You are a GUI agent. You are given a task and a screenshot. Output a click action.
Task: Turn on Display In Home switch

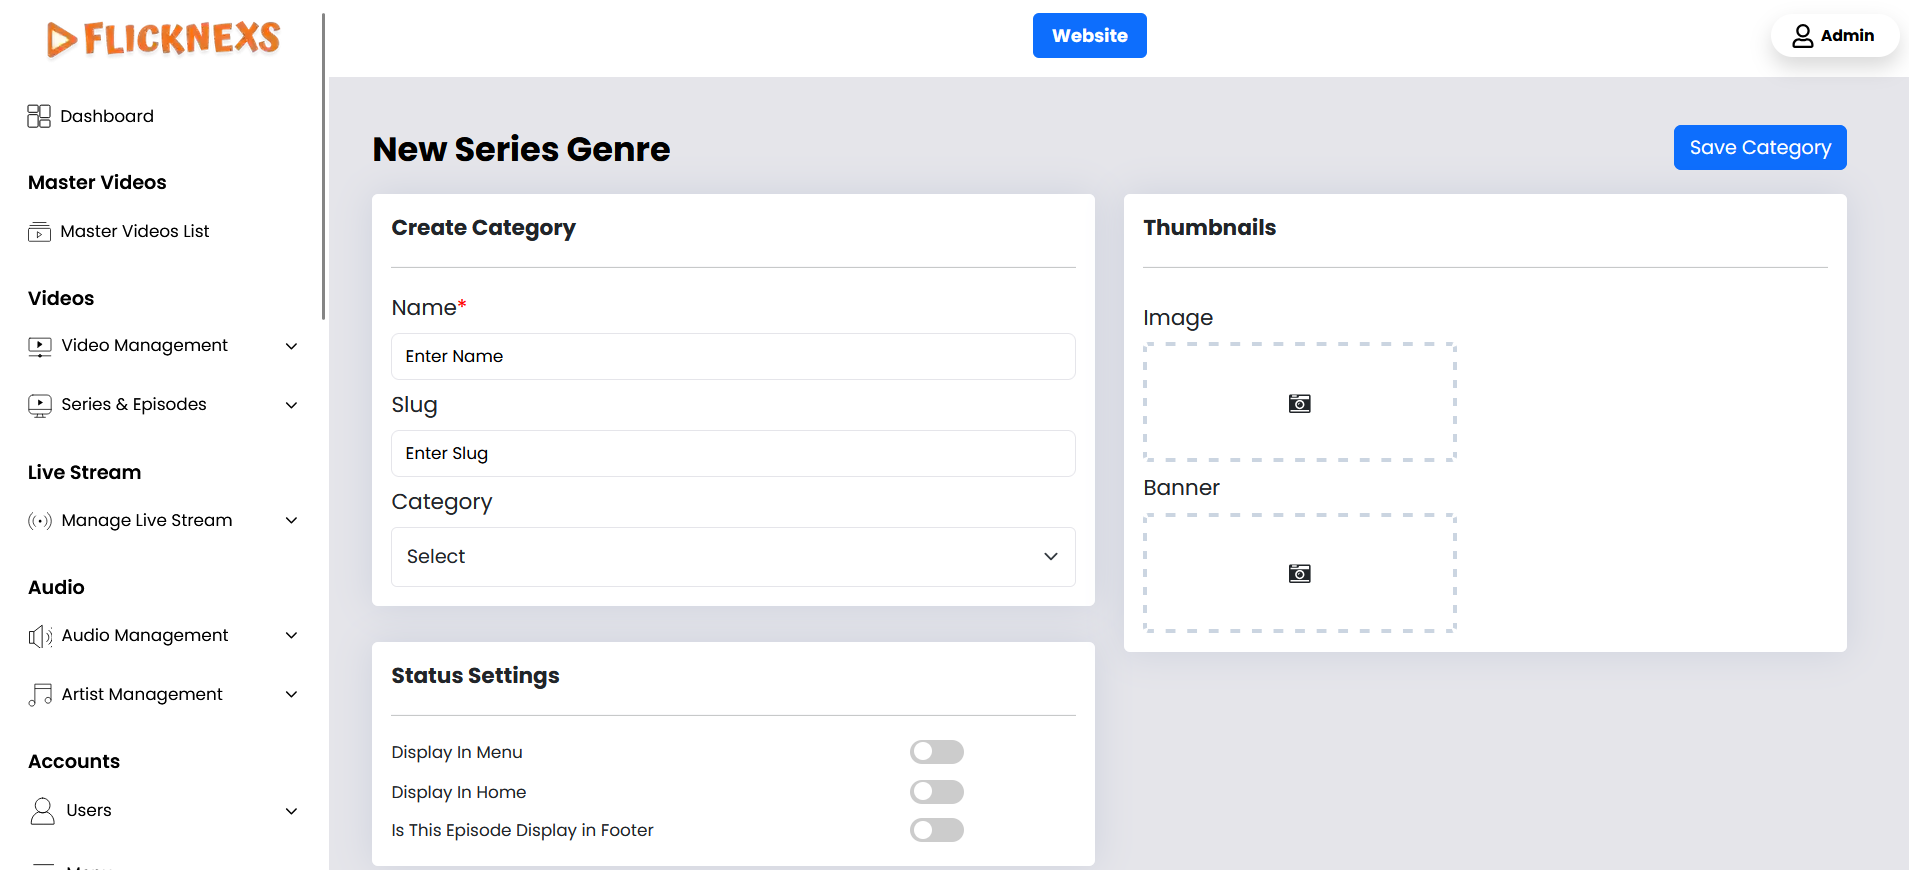(936, 792)
